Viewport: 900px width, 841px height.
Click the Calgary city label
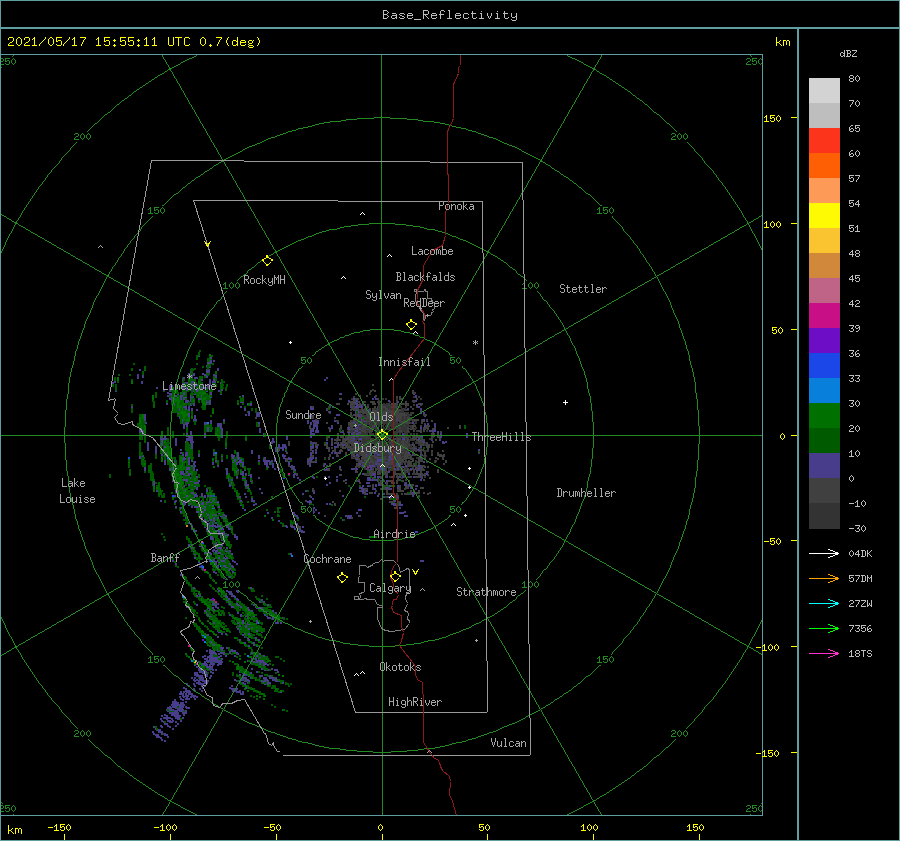[390, 588]
